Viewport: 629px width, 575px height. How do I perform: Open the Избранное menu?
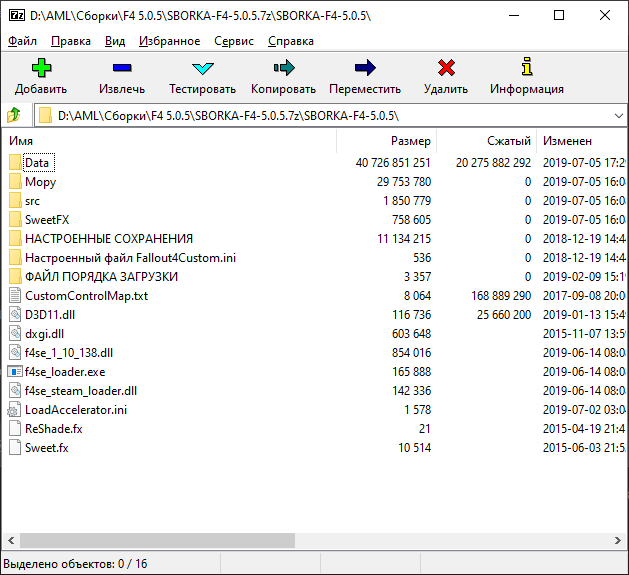tap(171, 41)
